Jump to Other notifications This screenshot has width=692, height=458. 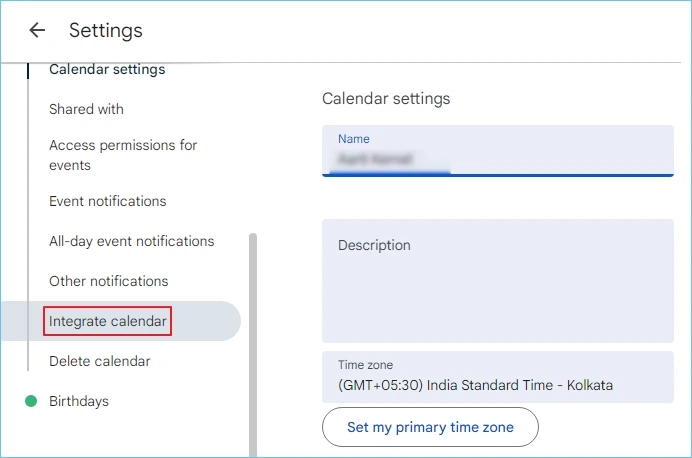point(108,281)
